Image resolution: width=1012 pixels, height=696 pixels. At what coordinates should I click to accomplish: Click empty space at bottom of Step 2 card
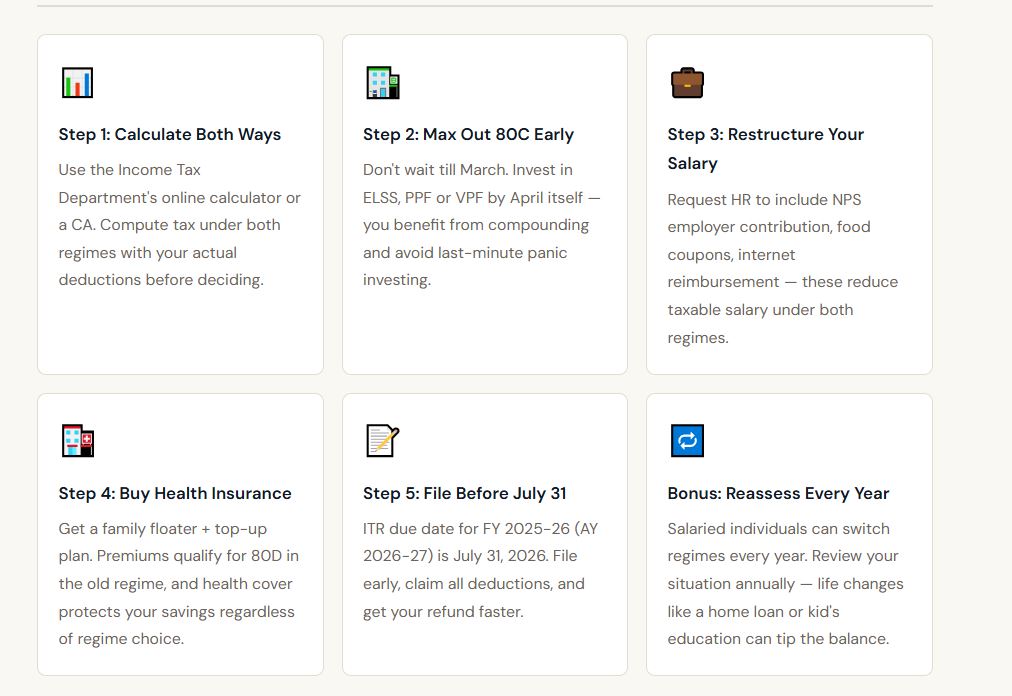485,335
